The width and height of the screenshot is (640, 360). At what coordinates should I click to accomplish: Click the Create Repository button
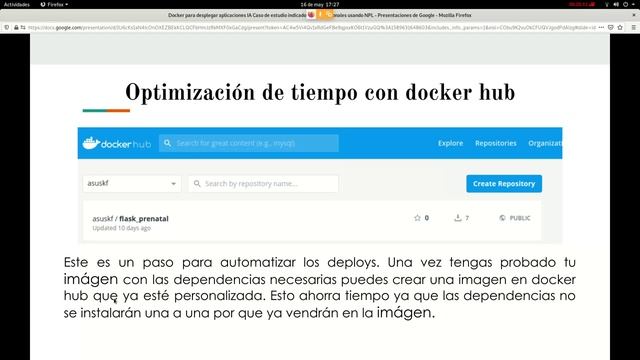click(504, 184)
